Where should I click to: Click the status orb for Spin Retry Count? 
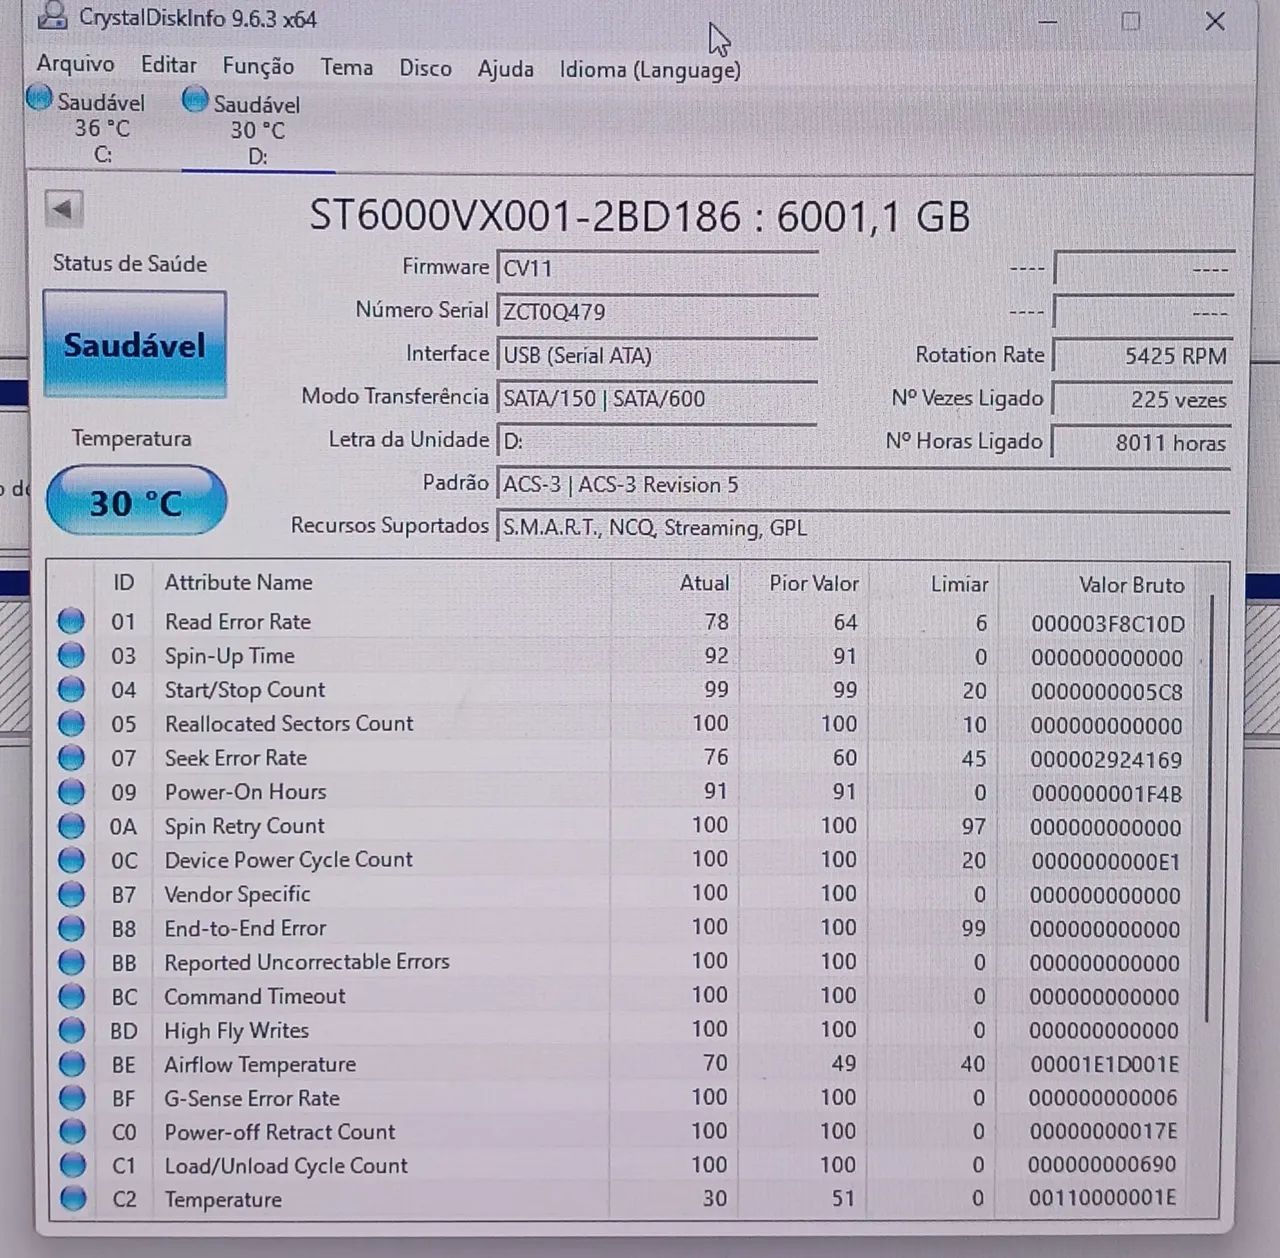coord(71,826)
